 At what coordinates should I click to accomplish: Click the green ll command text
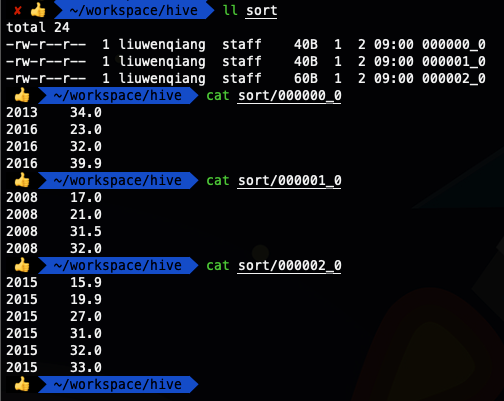[230, 10]
